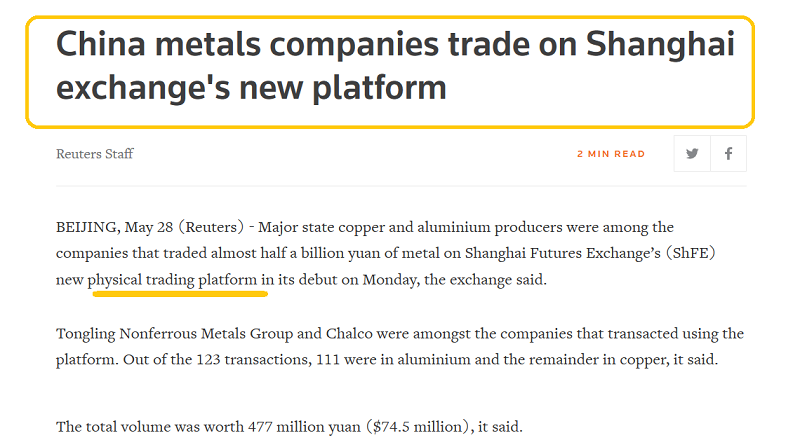Share the article on Facebook

[x=729, y=154]
